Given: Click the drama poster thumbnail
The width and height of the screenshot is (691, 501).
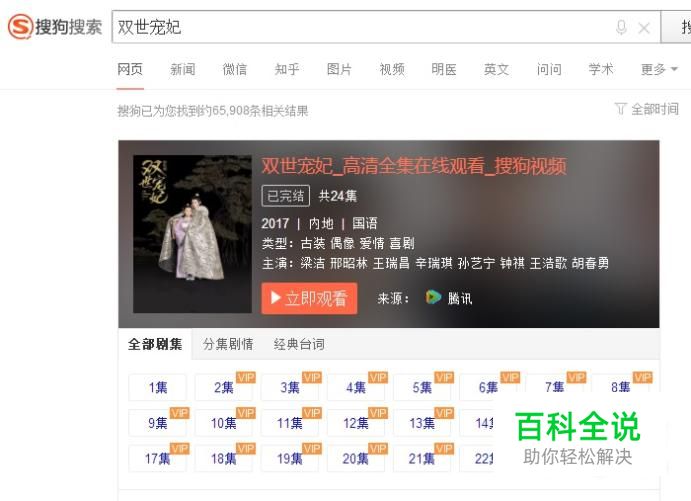Looking at the screenshot, I should pos(192,234).
